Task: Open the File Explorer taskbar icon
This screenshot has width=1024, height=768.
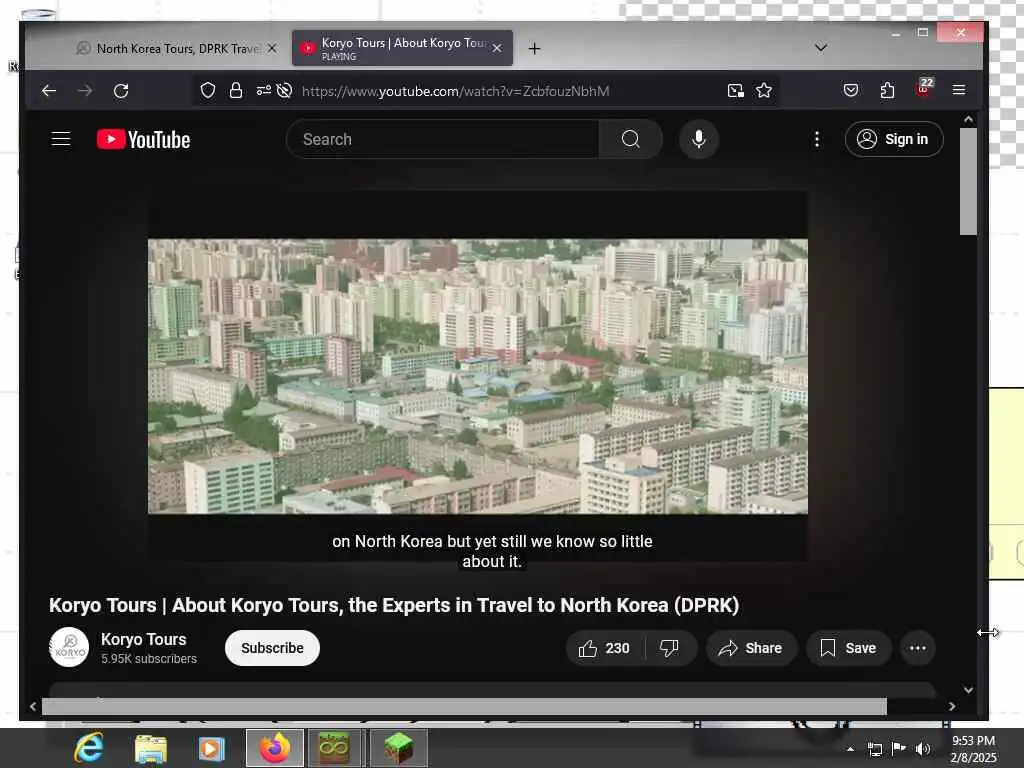Action: point(151,748)
